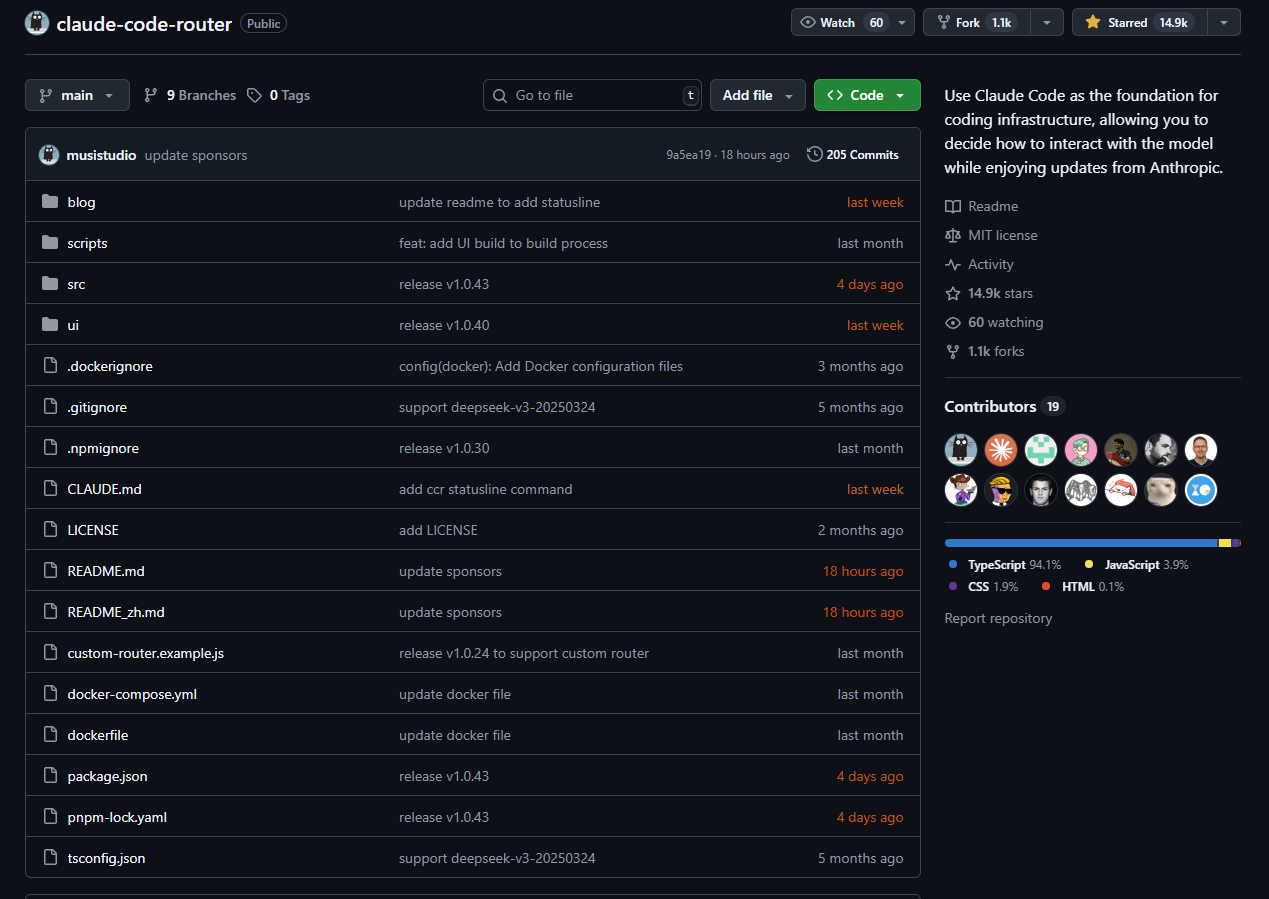This screenshot has height=899, width=1269.
Task: Click the CSS 1.9% language entry
Action: pos(983,587)
